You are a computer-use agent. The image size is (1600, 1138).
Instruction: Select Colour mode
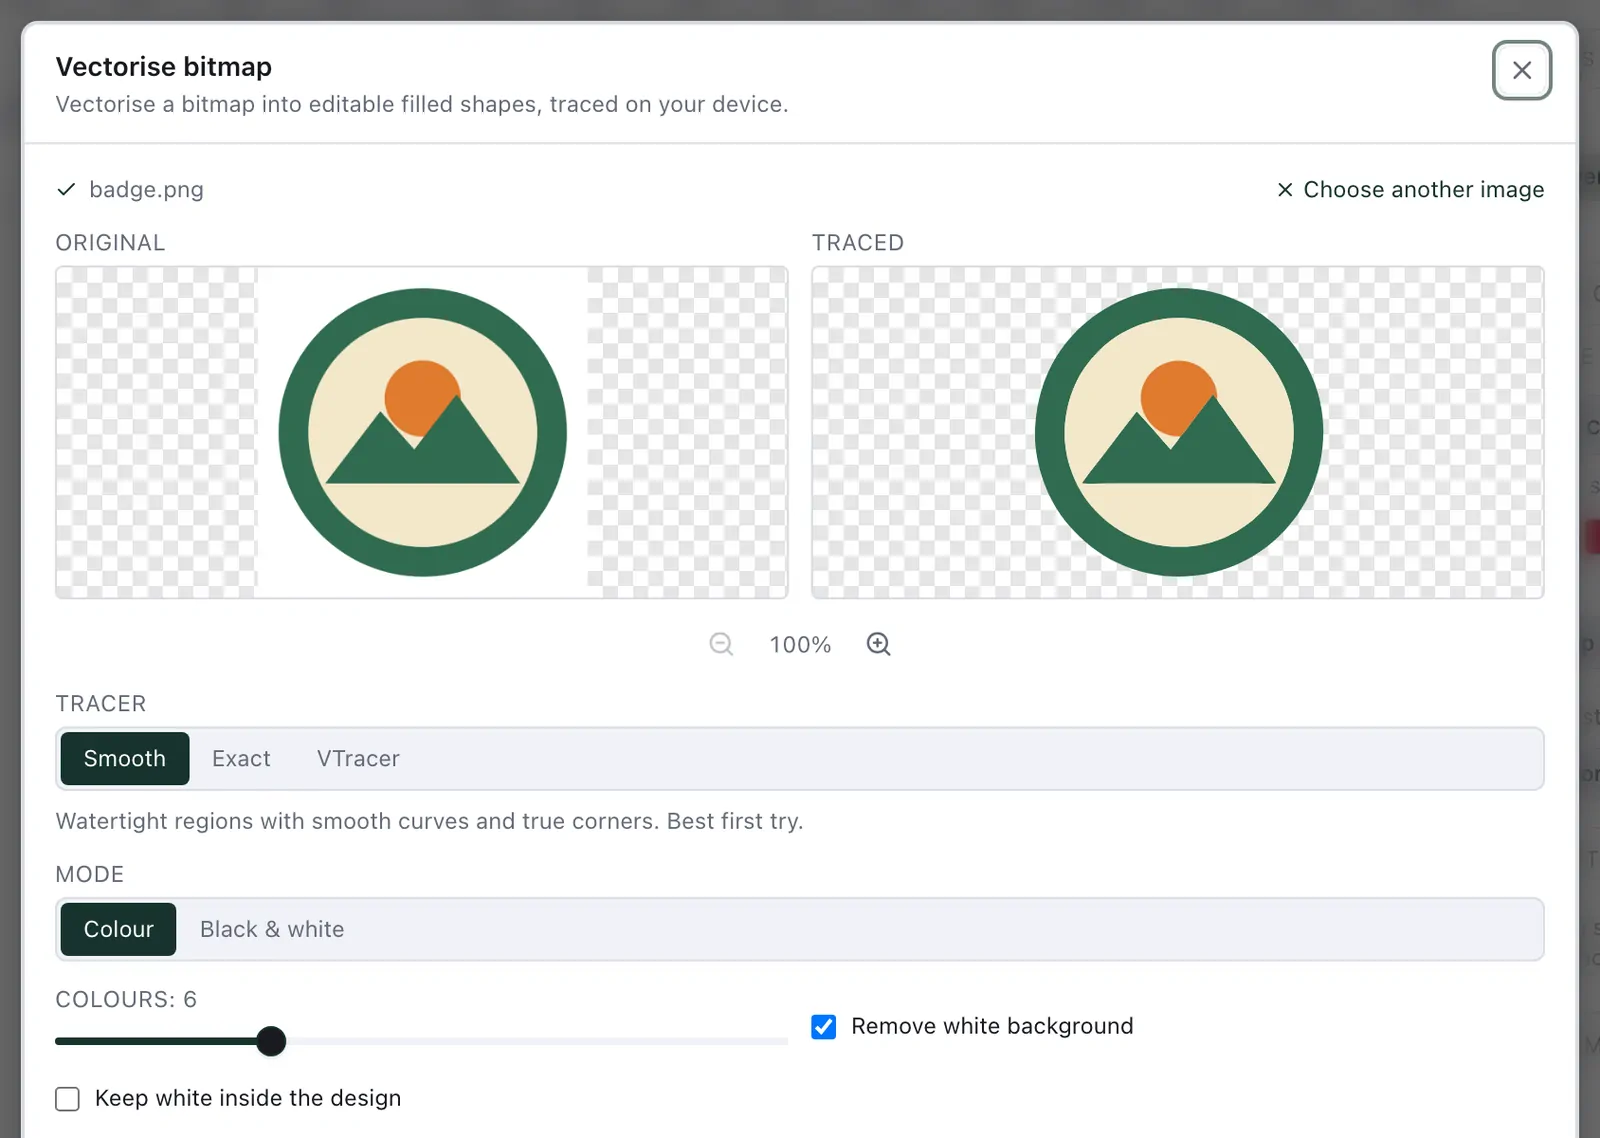(118, 929)
